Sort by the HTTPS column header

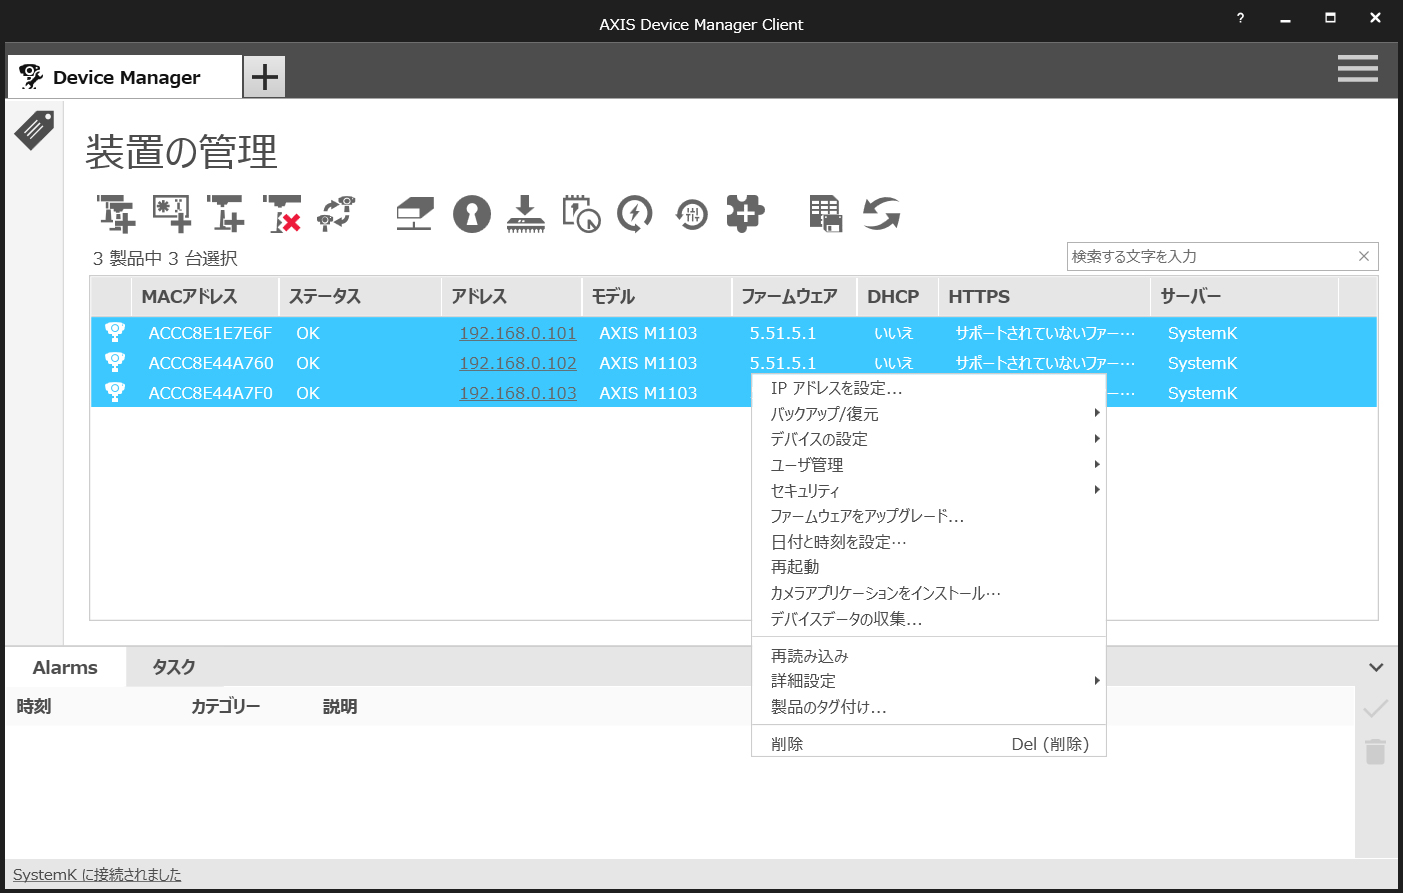[1044, 296]
